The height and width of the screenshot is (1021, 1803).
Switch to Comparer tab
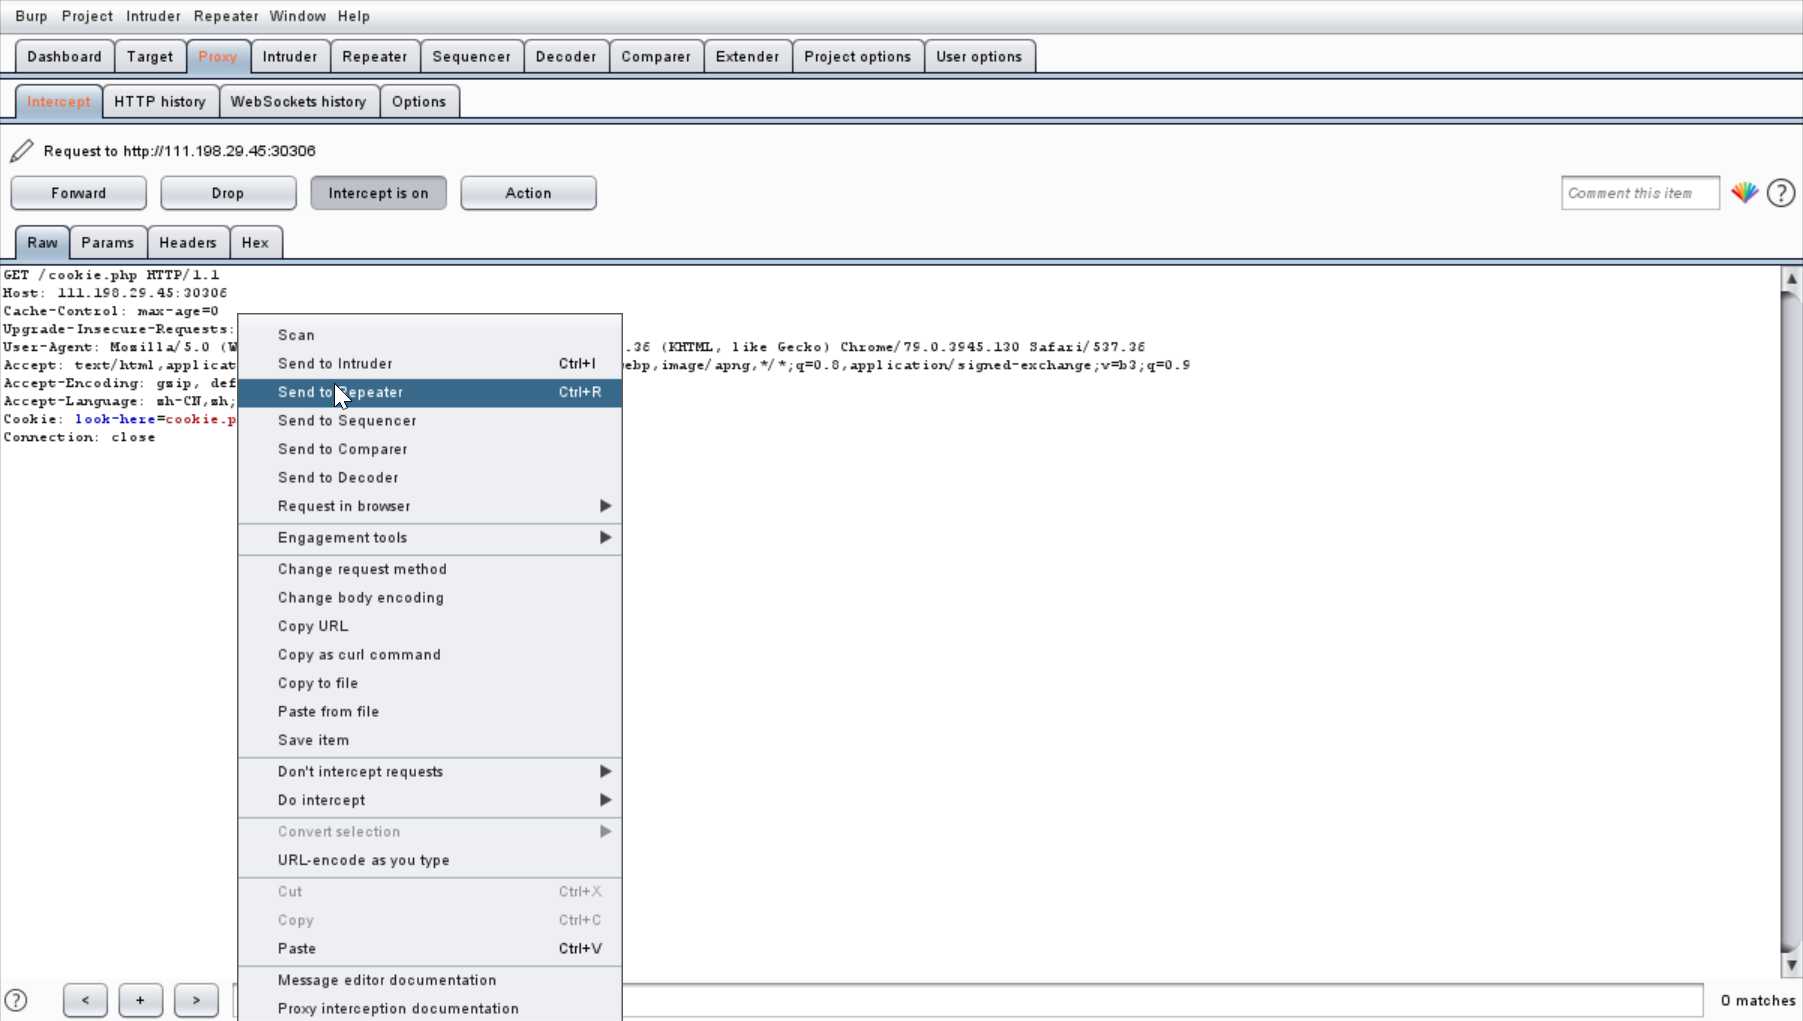pos(656,57)
